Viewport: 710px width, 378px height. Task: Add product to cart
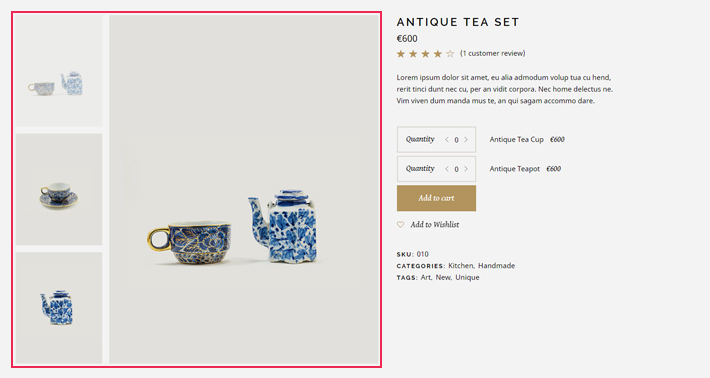436,198
